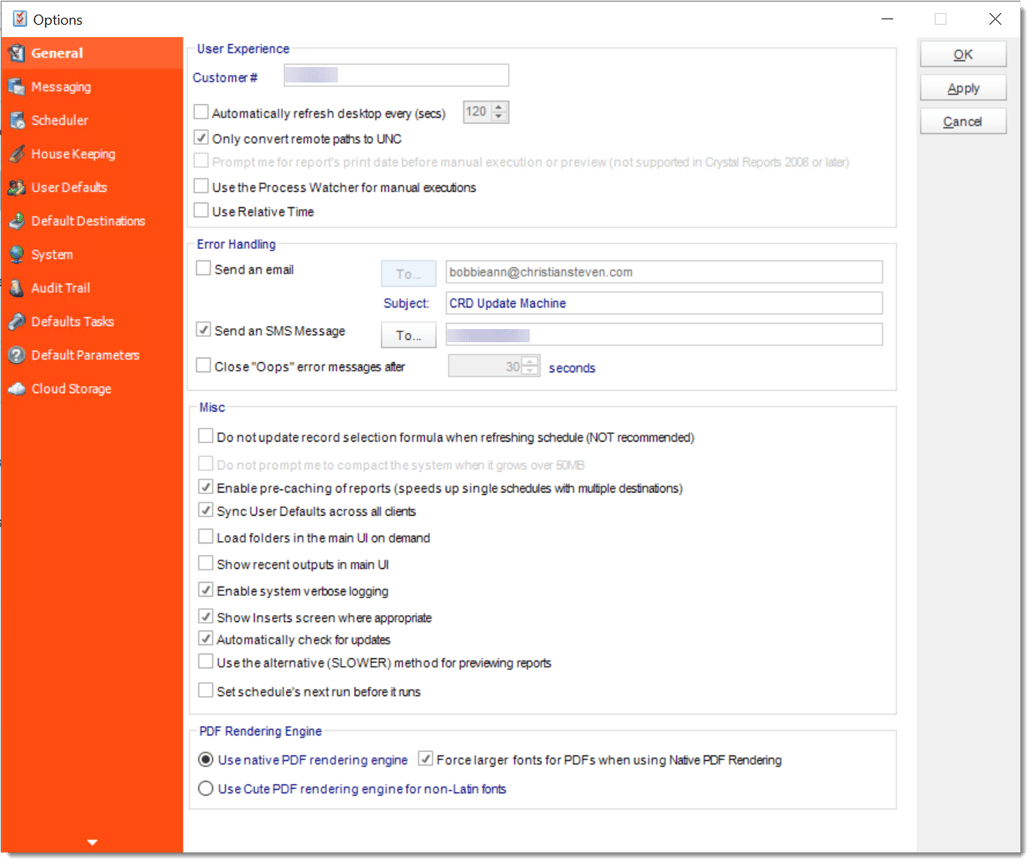Screen dimensions: 1032x864
Task: Expand more sidebar items with down arrow
Action: (x=92, y=843)
